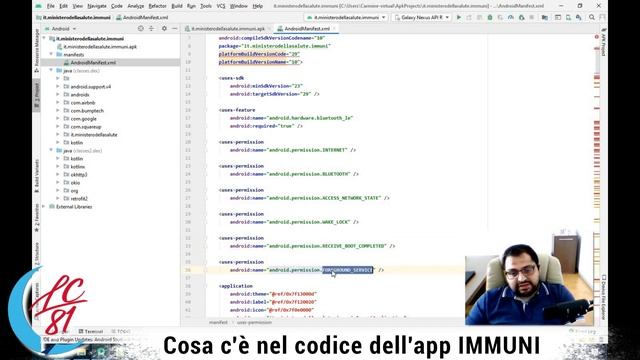Click the uses-permission breadcrumb

(x=254, y=322)
